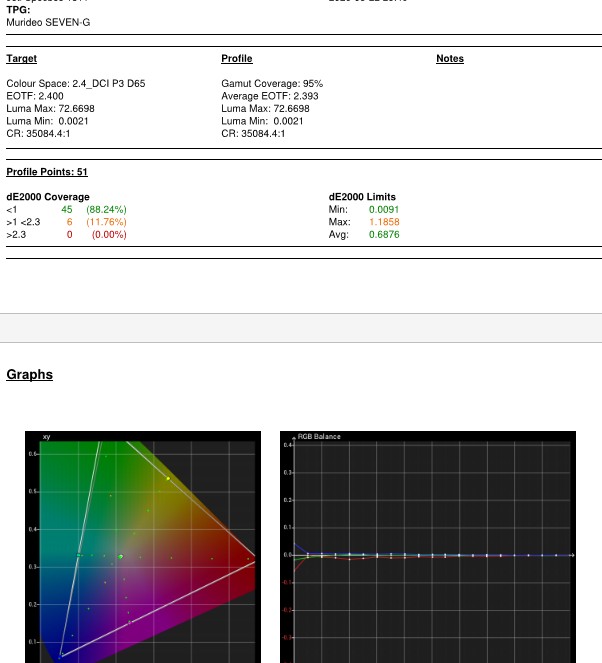Click the orange 11.76% coverage value
602x663 pixels.
(106, 222)
